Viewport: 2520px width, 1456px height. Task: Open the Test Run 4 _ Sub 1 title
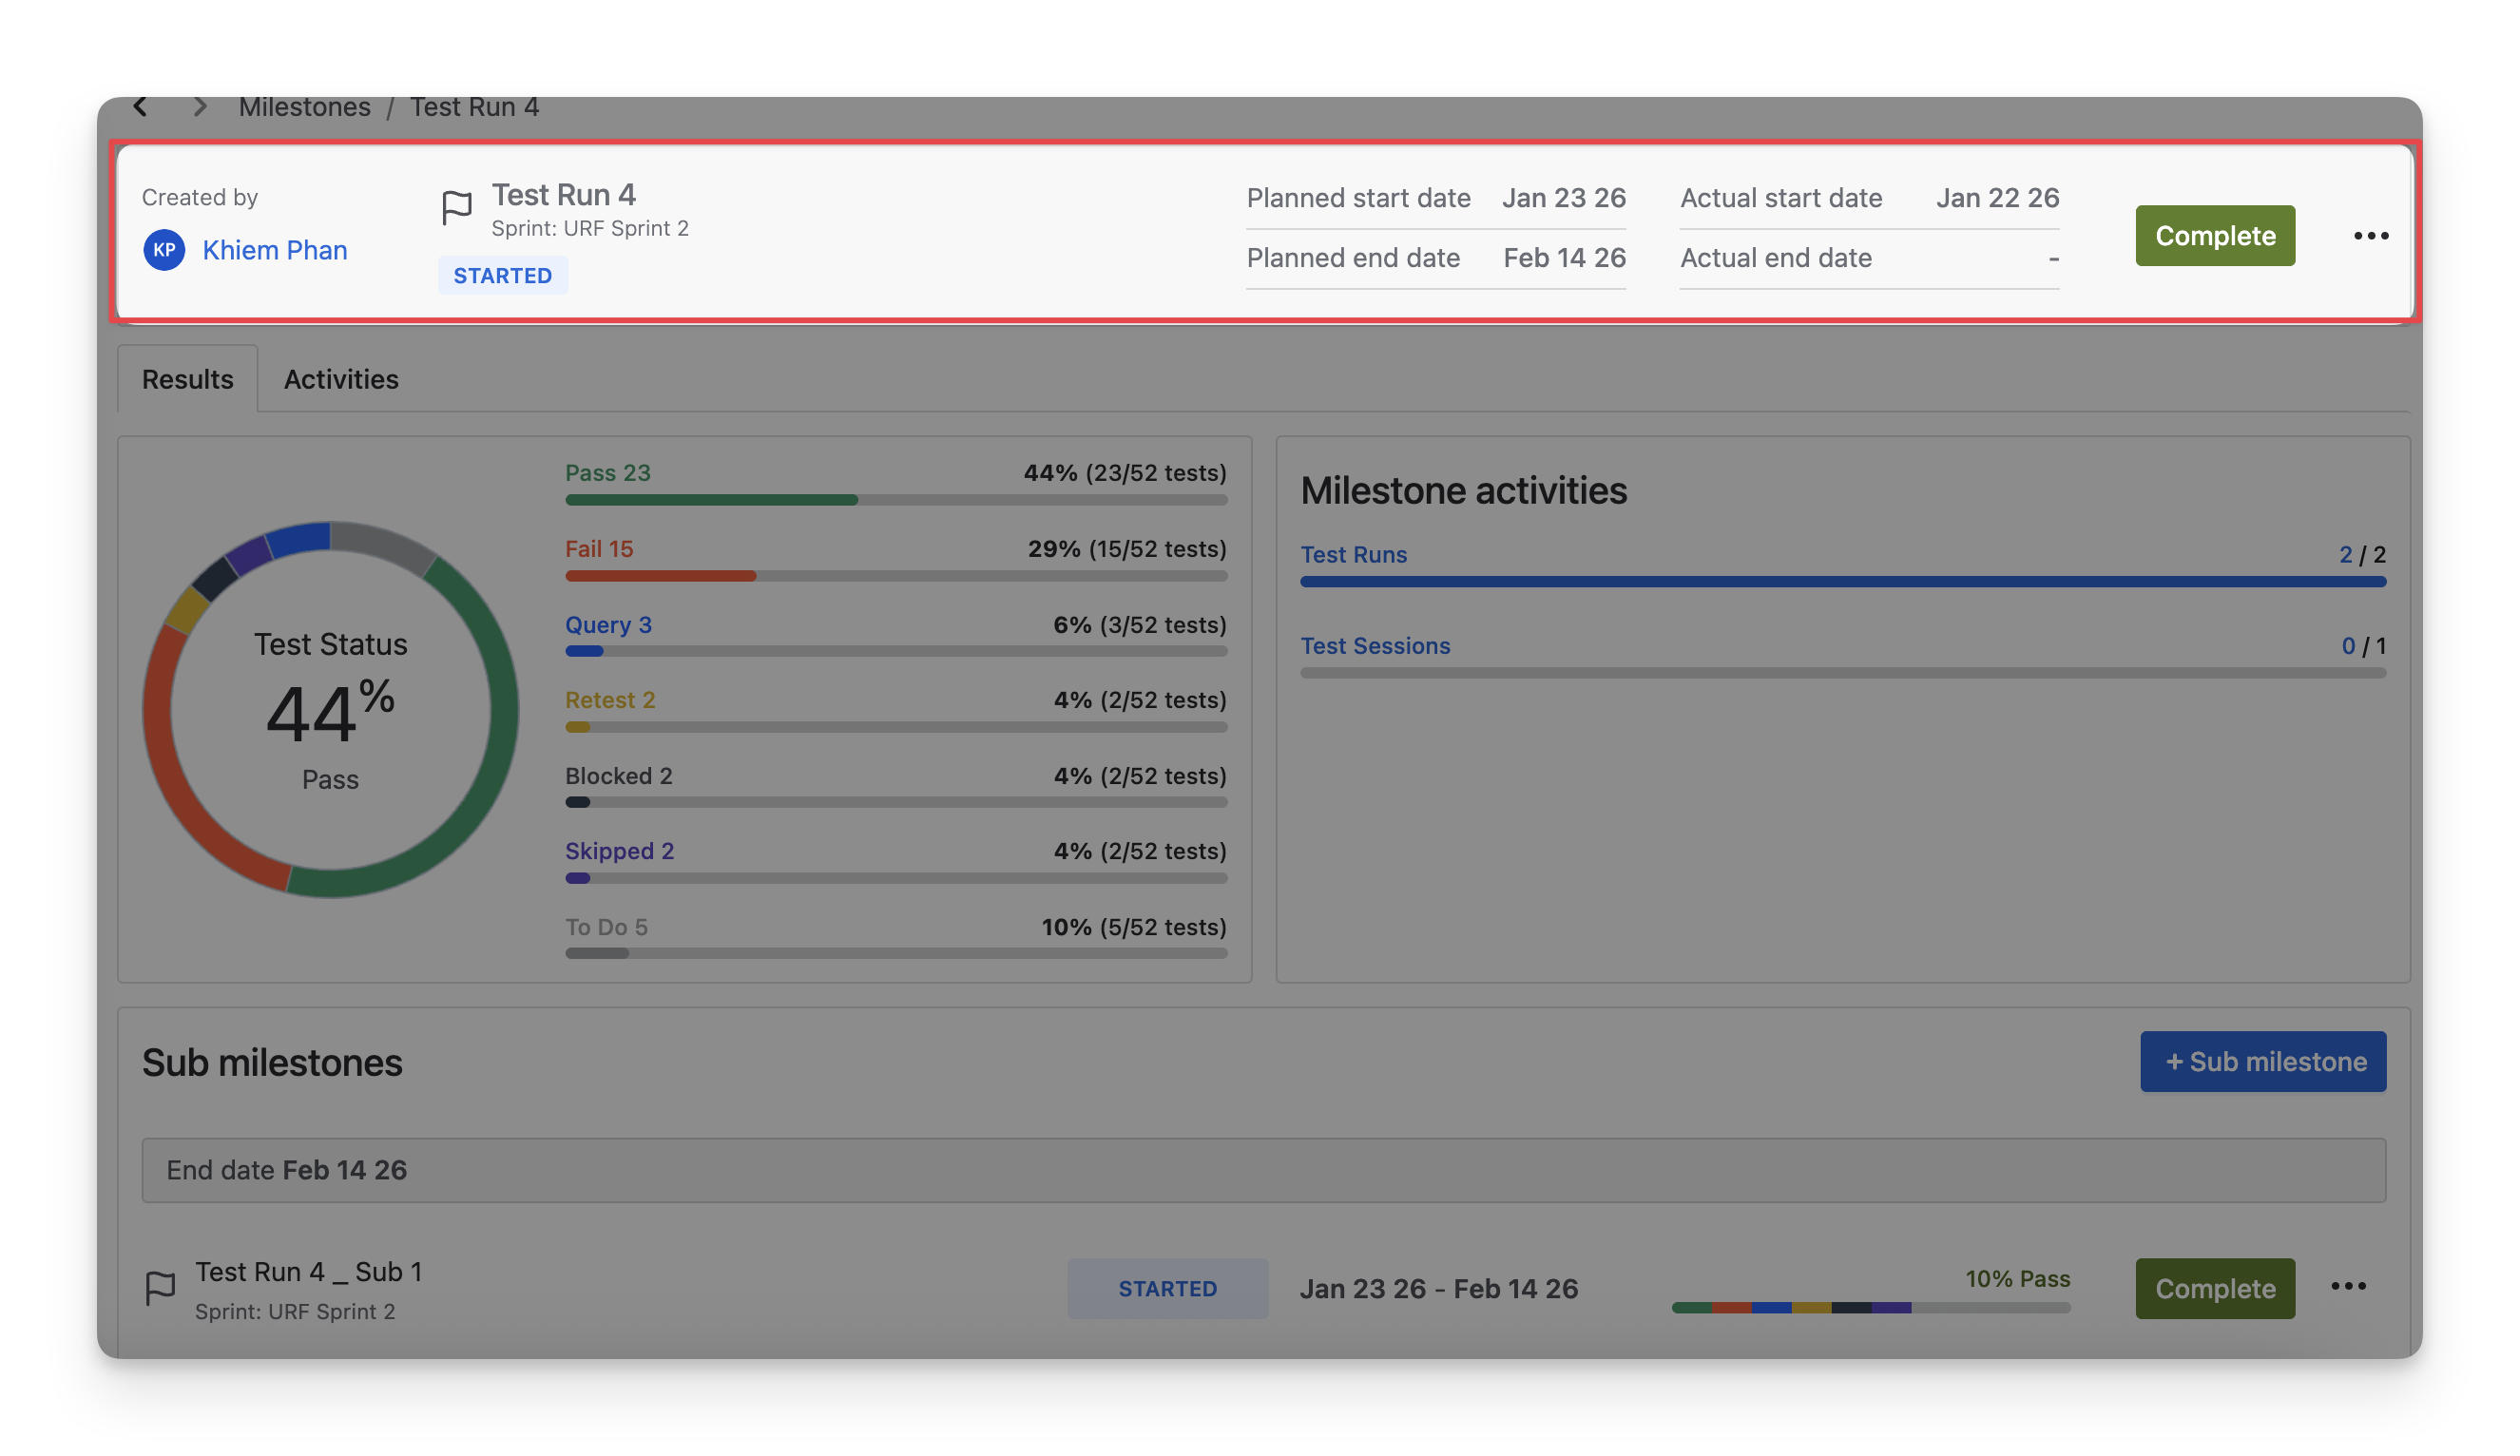308,1272
